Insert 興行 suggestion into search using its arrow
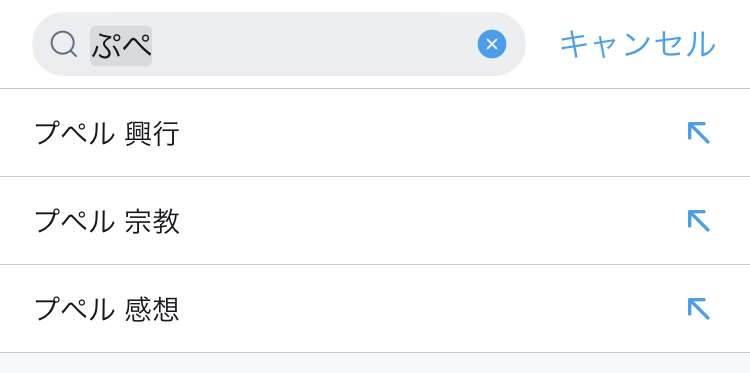 (699, 133)
